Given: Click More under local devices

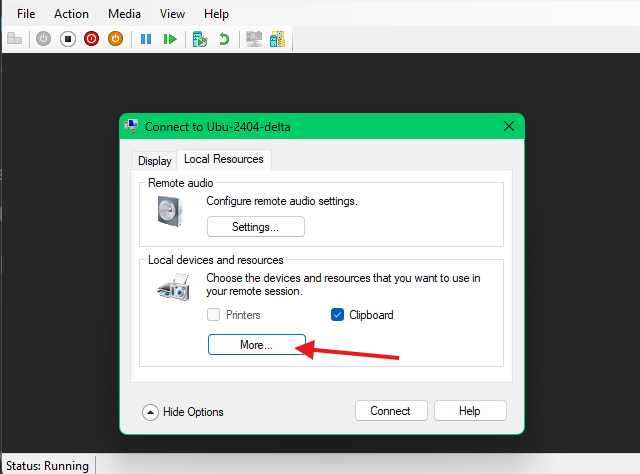Looking at the screenshot, I should coord(256,344).
